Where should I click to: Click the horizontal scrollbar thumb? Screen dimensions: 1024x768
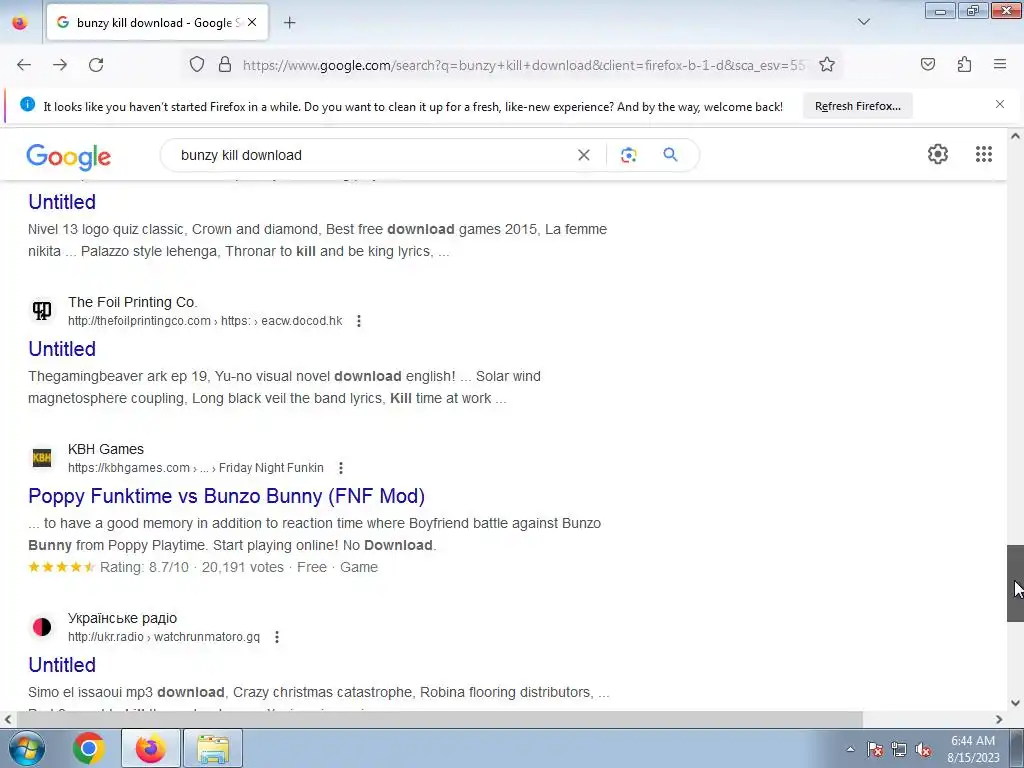[x=439, y=719]
